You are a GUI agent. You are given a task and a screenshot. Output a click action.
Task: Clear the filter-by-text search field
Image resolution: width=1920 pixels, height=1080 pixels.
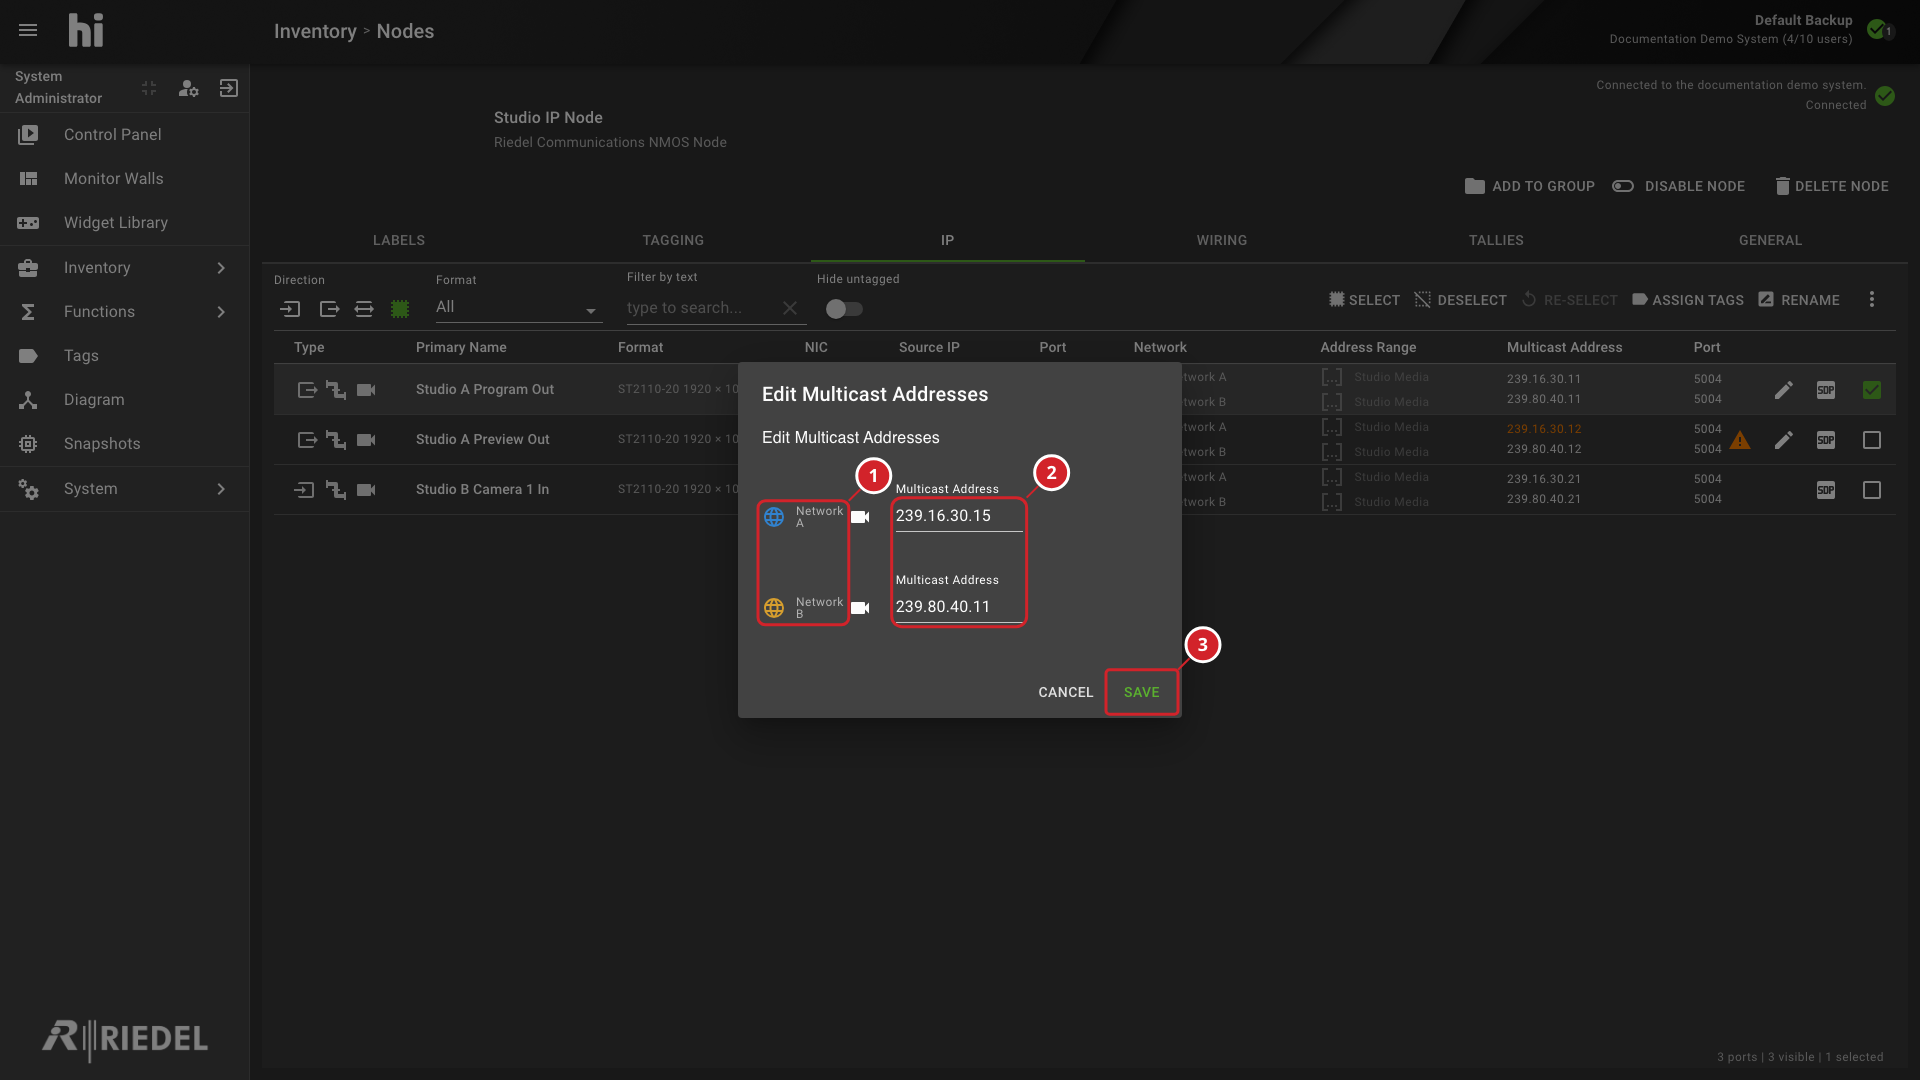point(790,308)
